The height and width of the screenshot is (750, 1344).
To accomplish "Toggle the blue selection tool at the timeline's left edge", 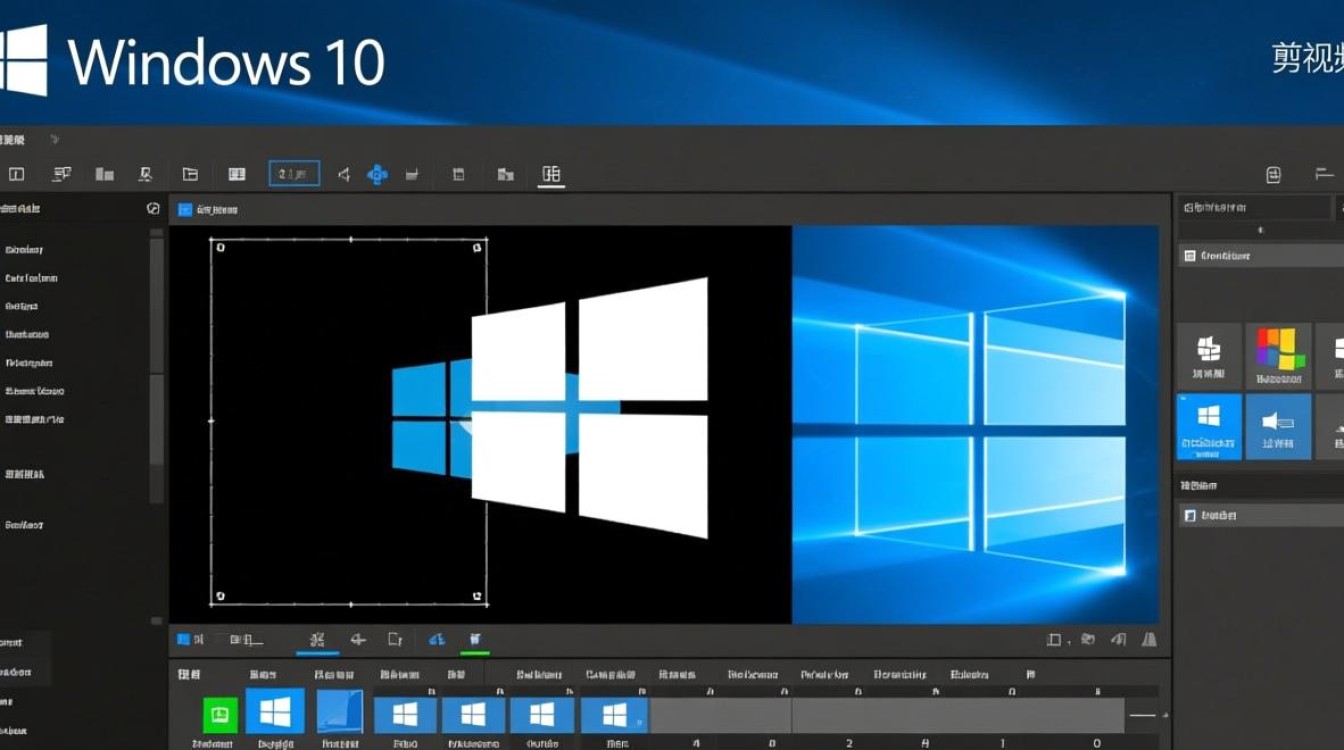I will pyautogui.click(x=183, y=639).
